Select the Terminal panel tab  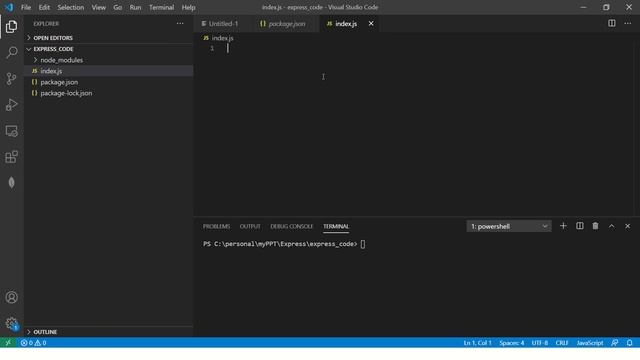coord(336,226)
